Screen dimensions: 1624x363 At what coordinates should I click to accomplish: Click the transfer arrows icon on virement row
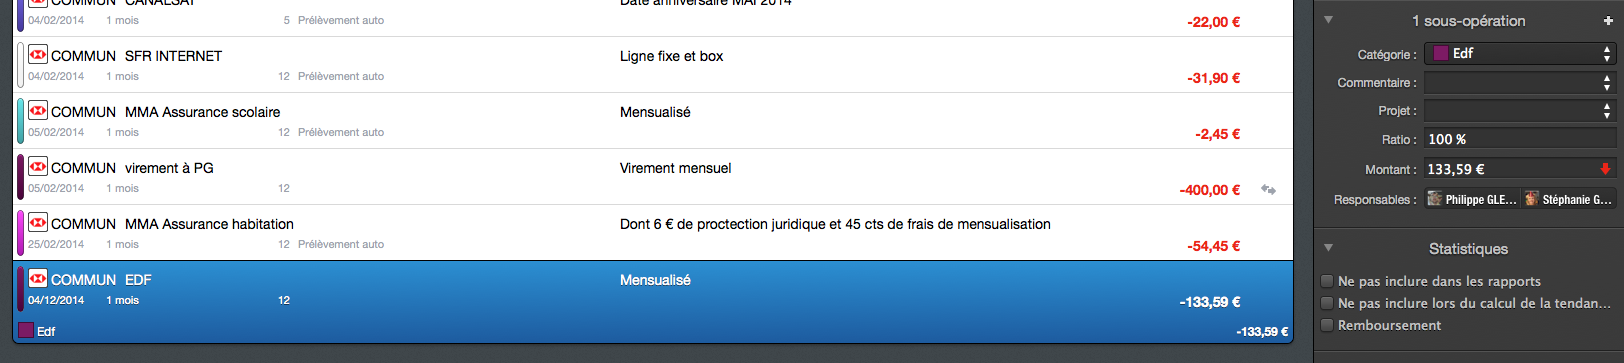(x=1268, y=189)
